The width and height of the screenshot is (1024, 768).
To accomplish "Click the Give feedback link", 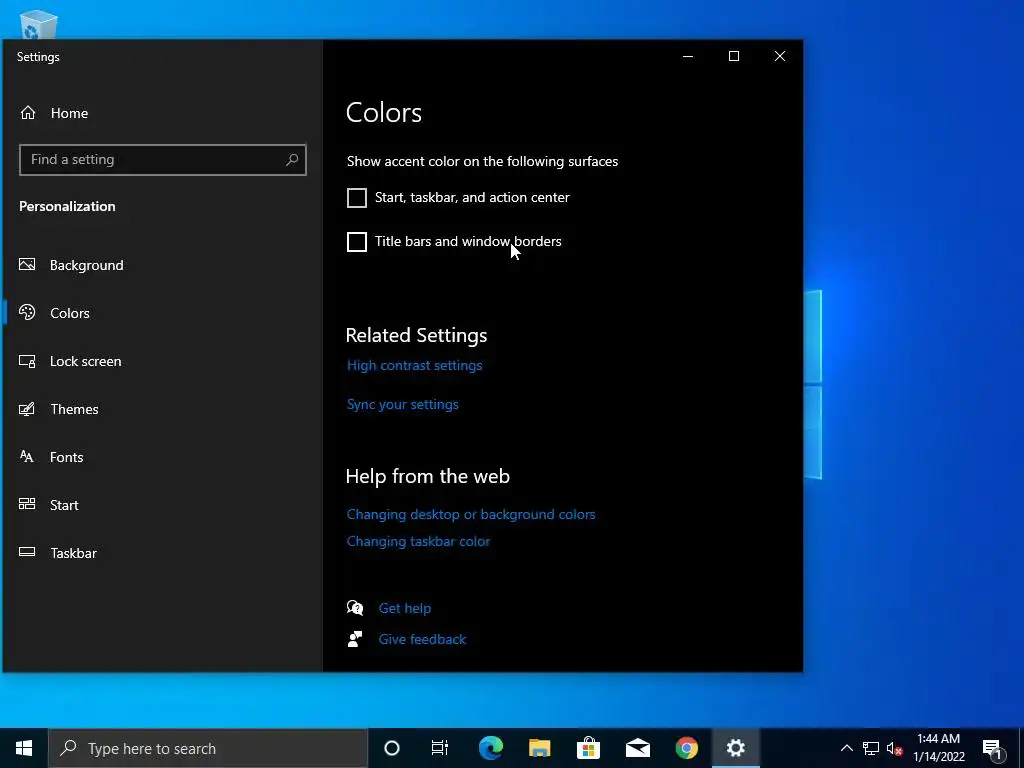I will click(423, 639).
